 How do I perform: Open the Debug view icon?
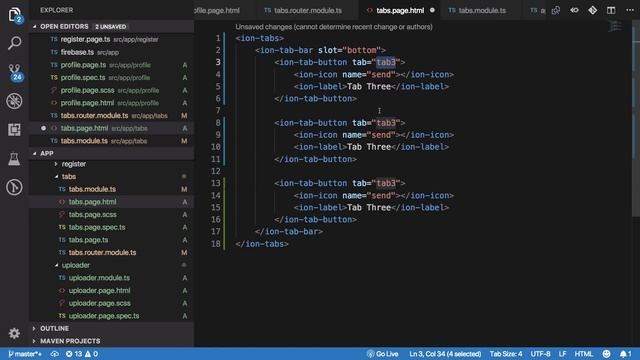click(14, 101)
